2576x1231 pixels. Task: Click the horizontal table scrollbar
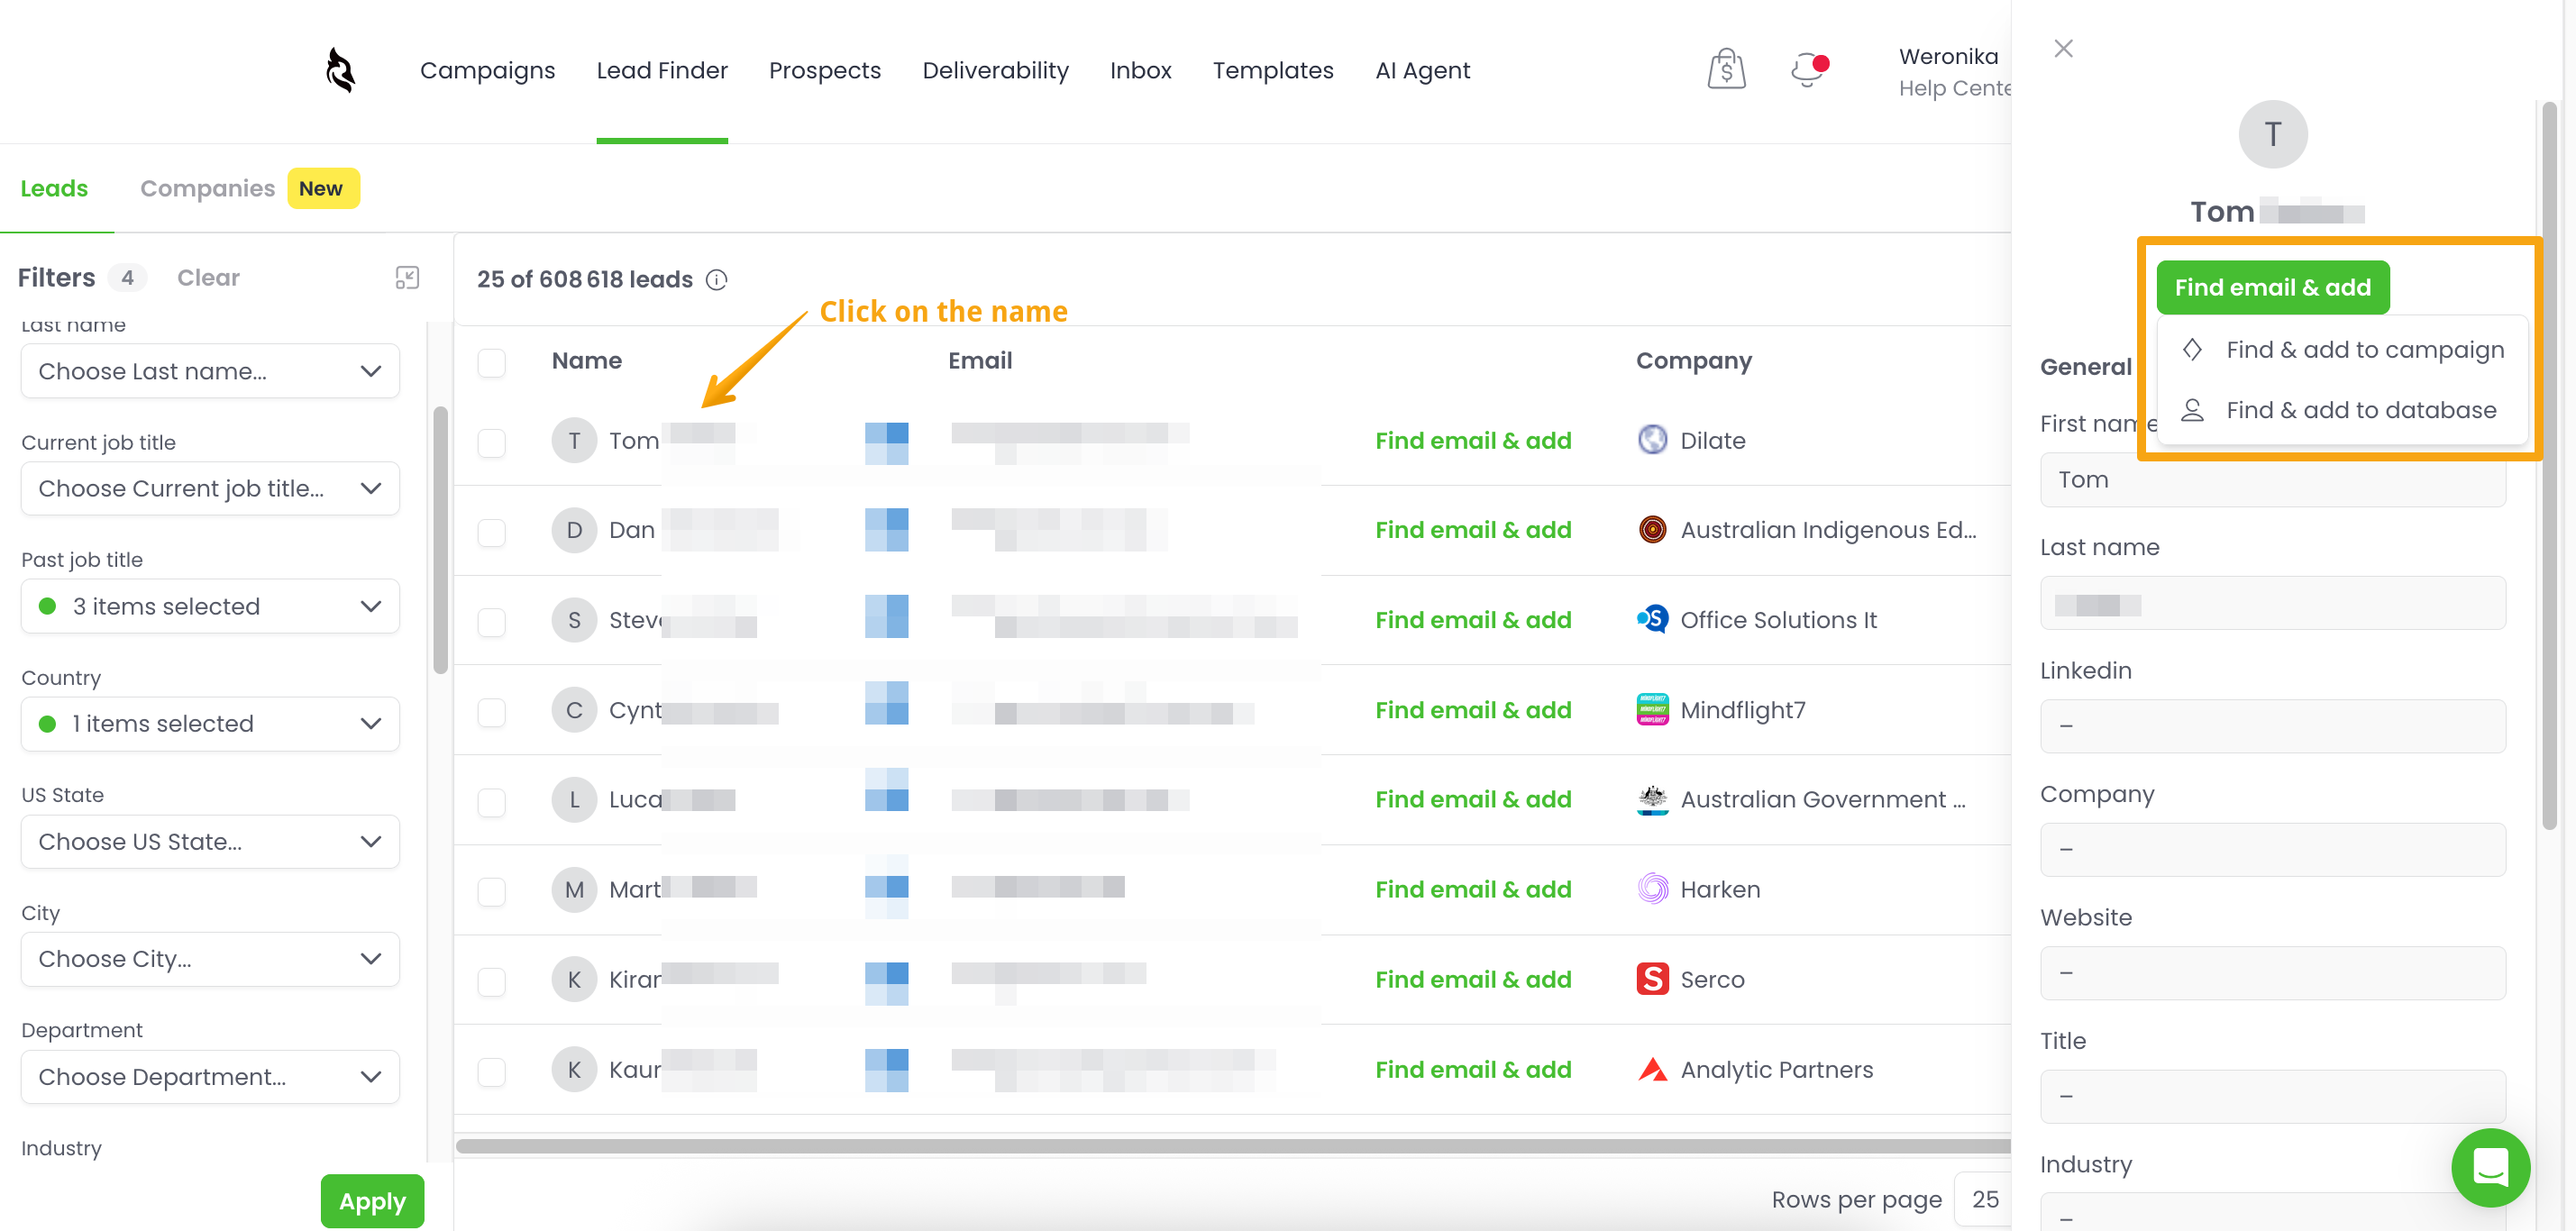coord(1230,1146)
